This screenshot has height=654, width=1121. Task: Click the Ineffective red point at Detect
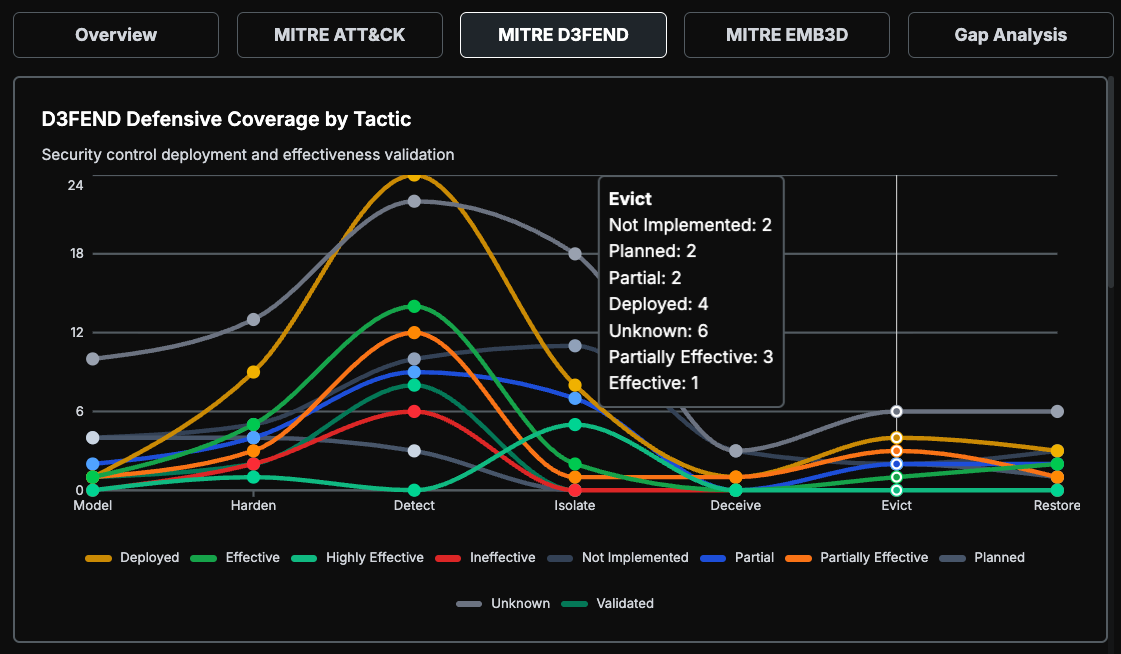pos(414,411)
